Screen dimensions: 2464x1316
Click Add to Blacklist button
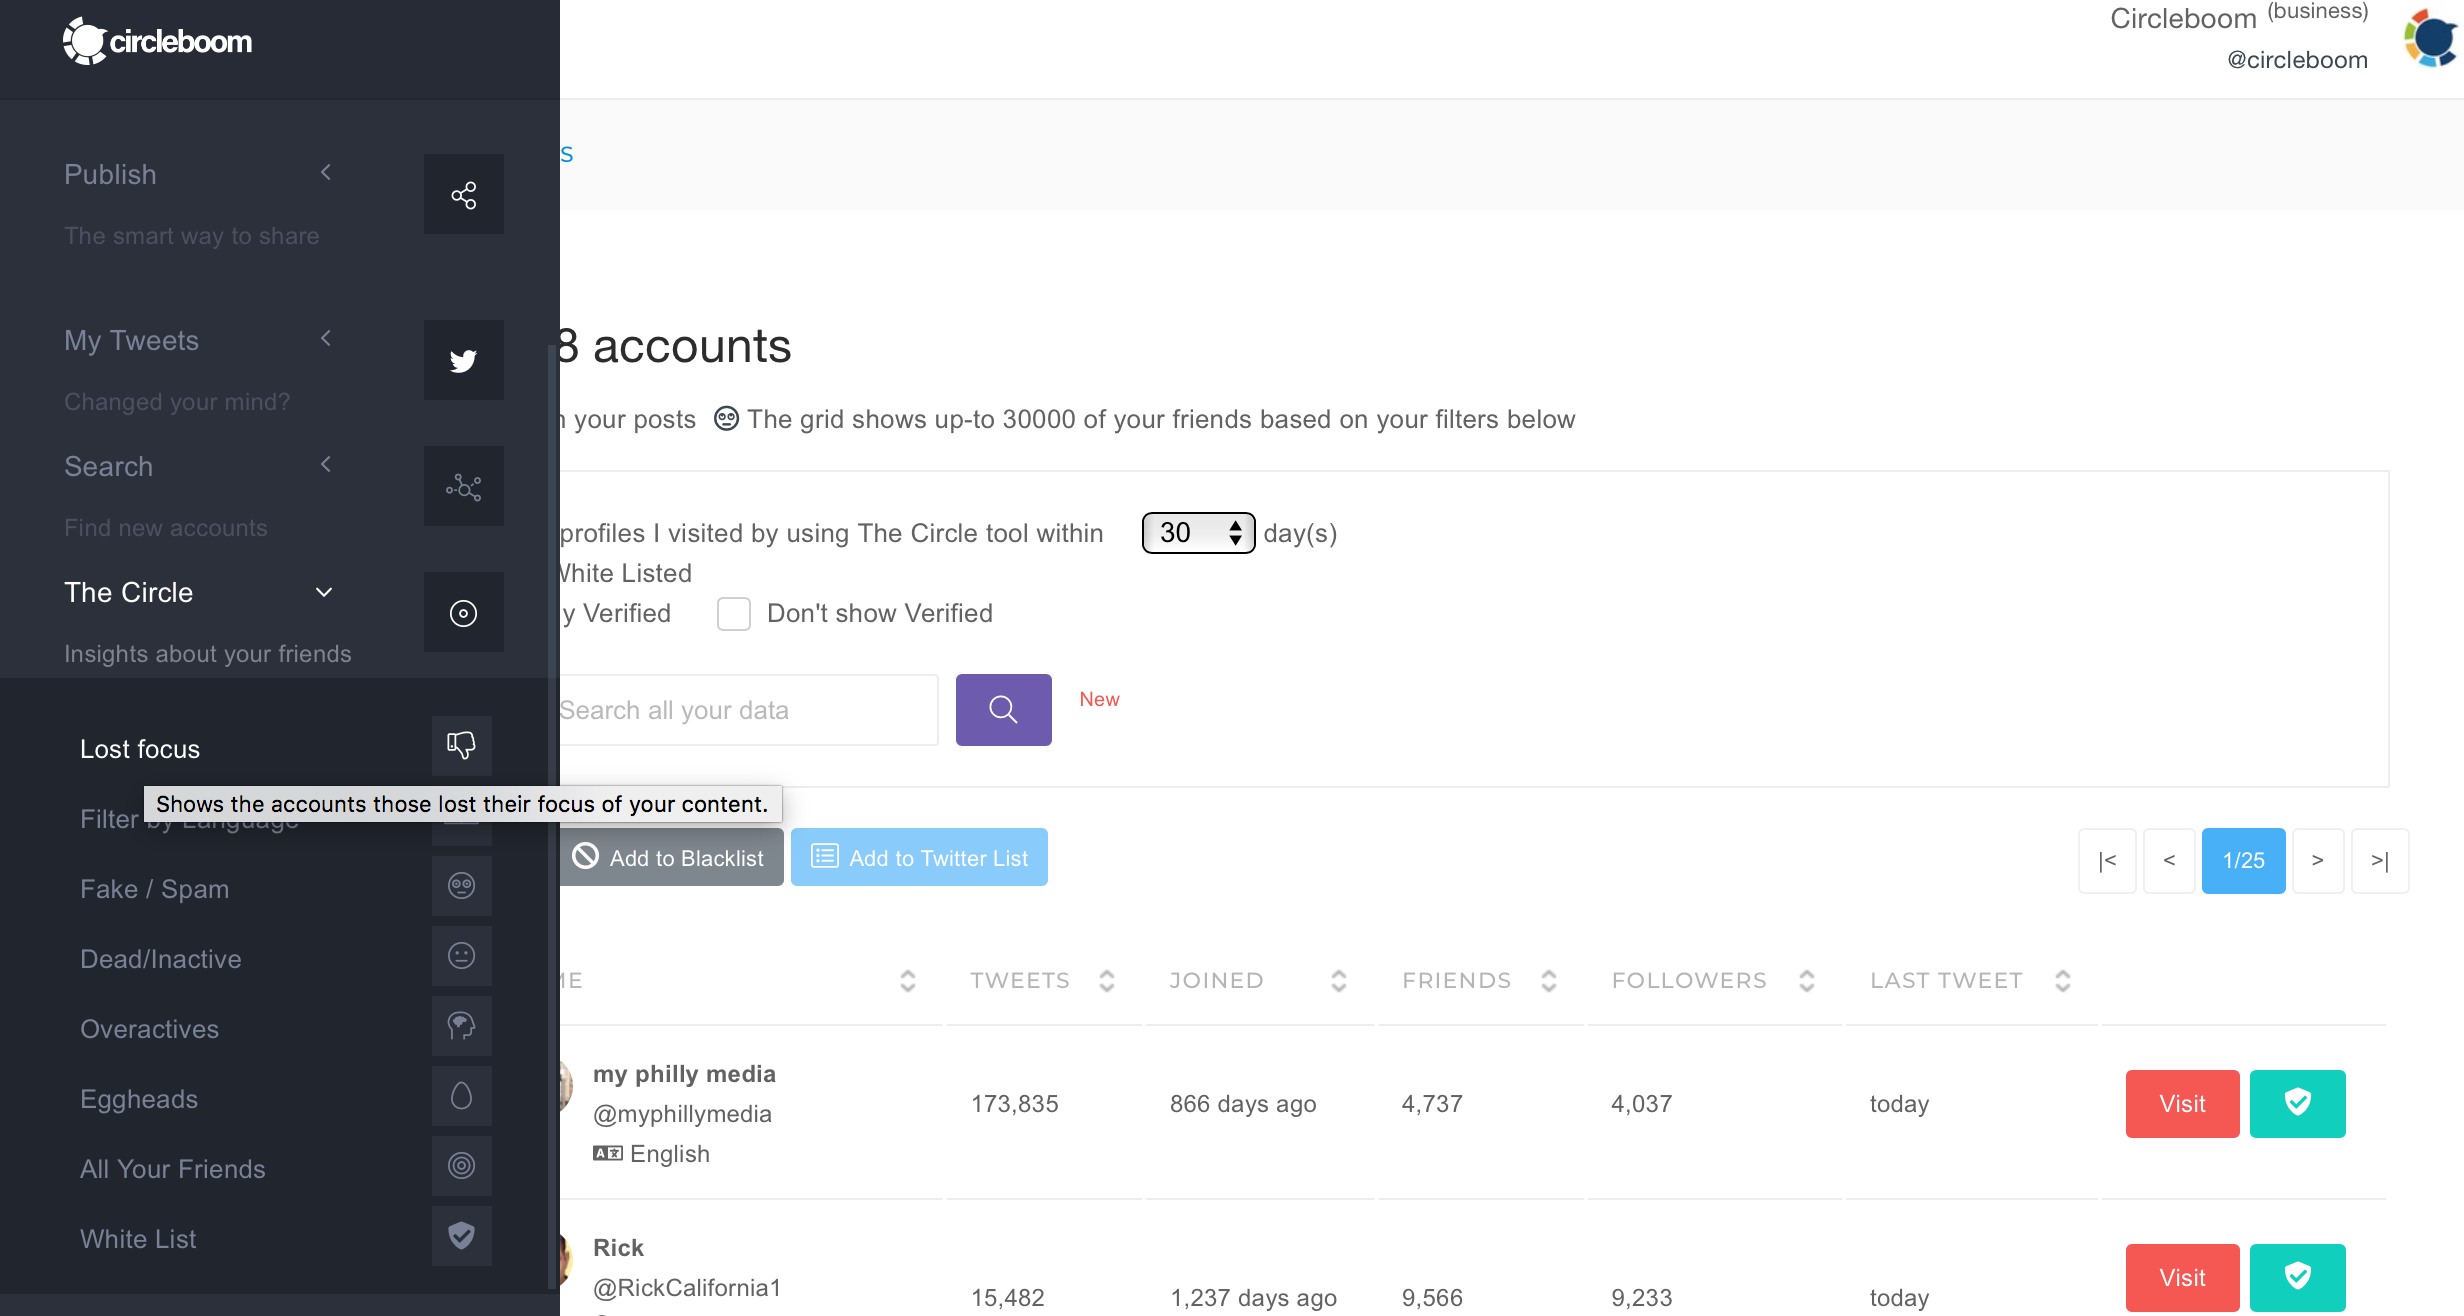click(x=670, y=858)
